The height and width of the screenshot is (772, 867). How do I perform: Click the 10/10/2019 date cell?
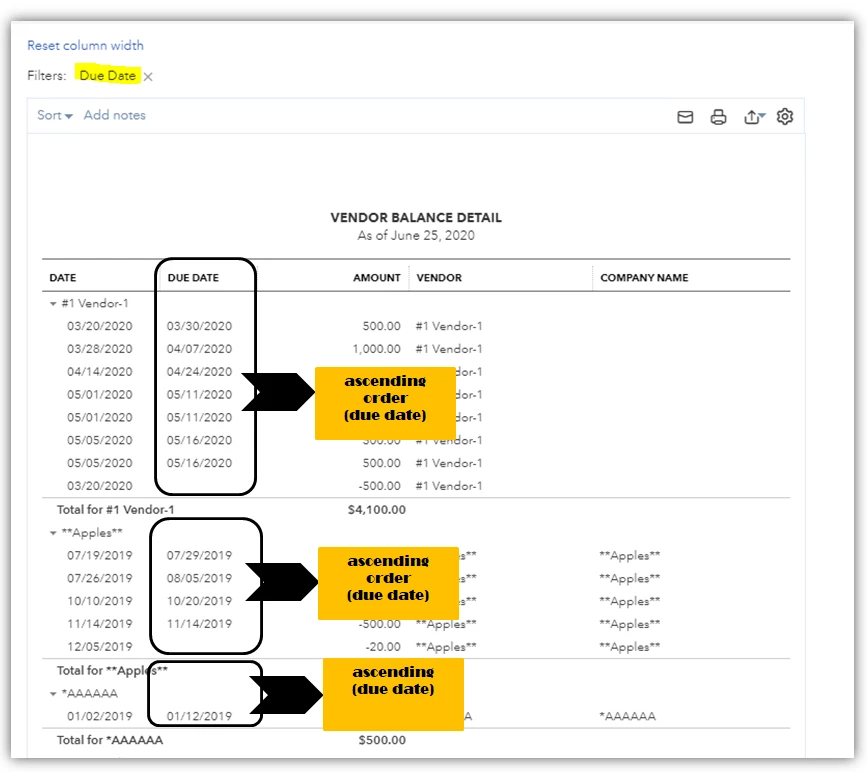point(100,601)
